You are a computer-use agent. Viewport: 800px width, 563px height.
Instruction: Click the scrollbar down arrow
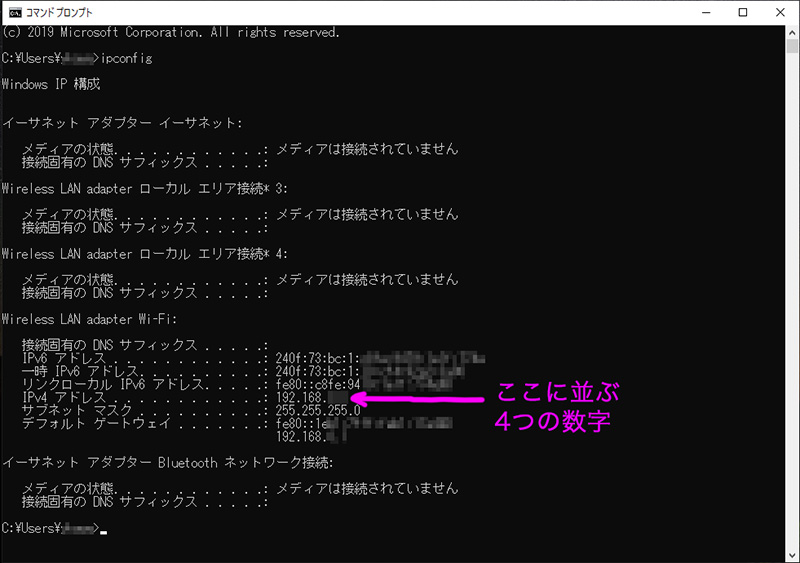792,555
